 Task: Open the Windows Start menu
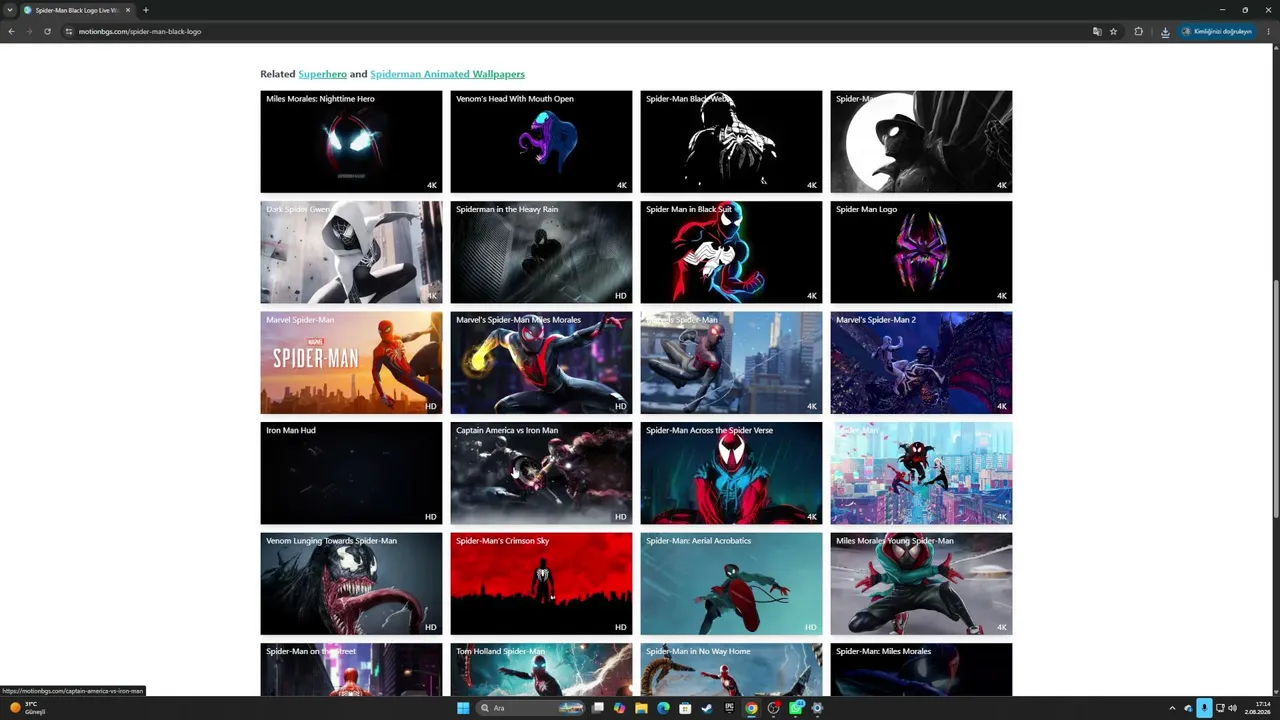[463, 708]
